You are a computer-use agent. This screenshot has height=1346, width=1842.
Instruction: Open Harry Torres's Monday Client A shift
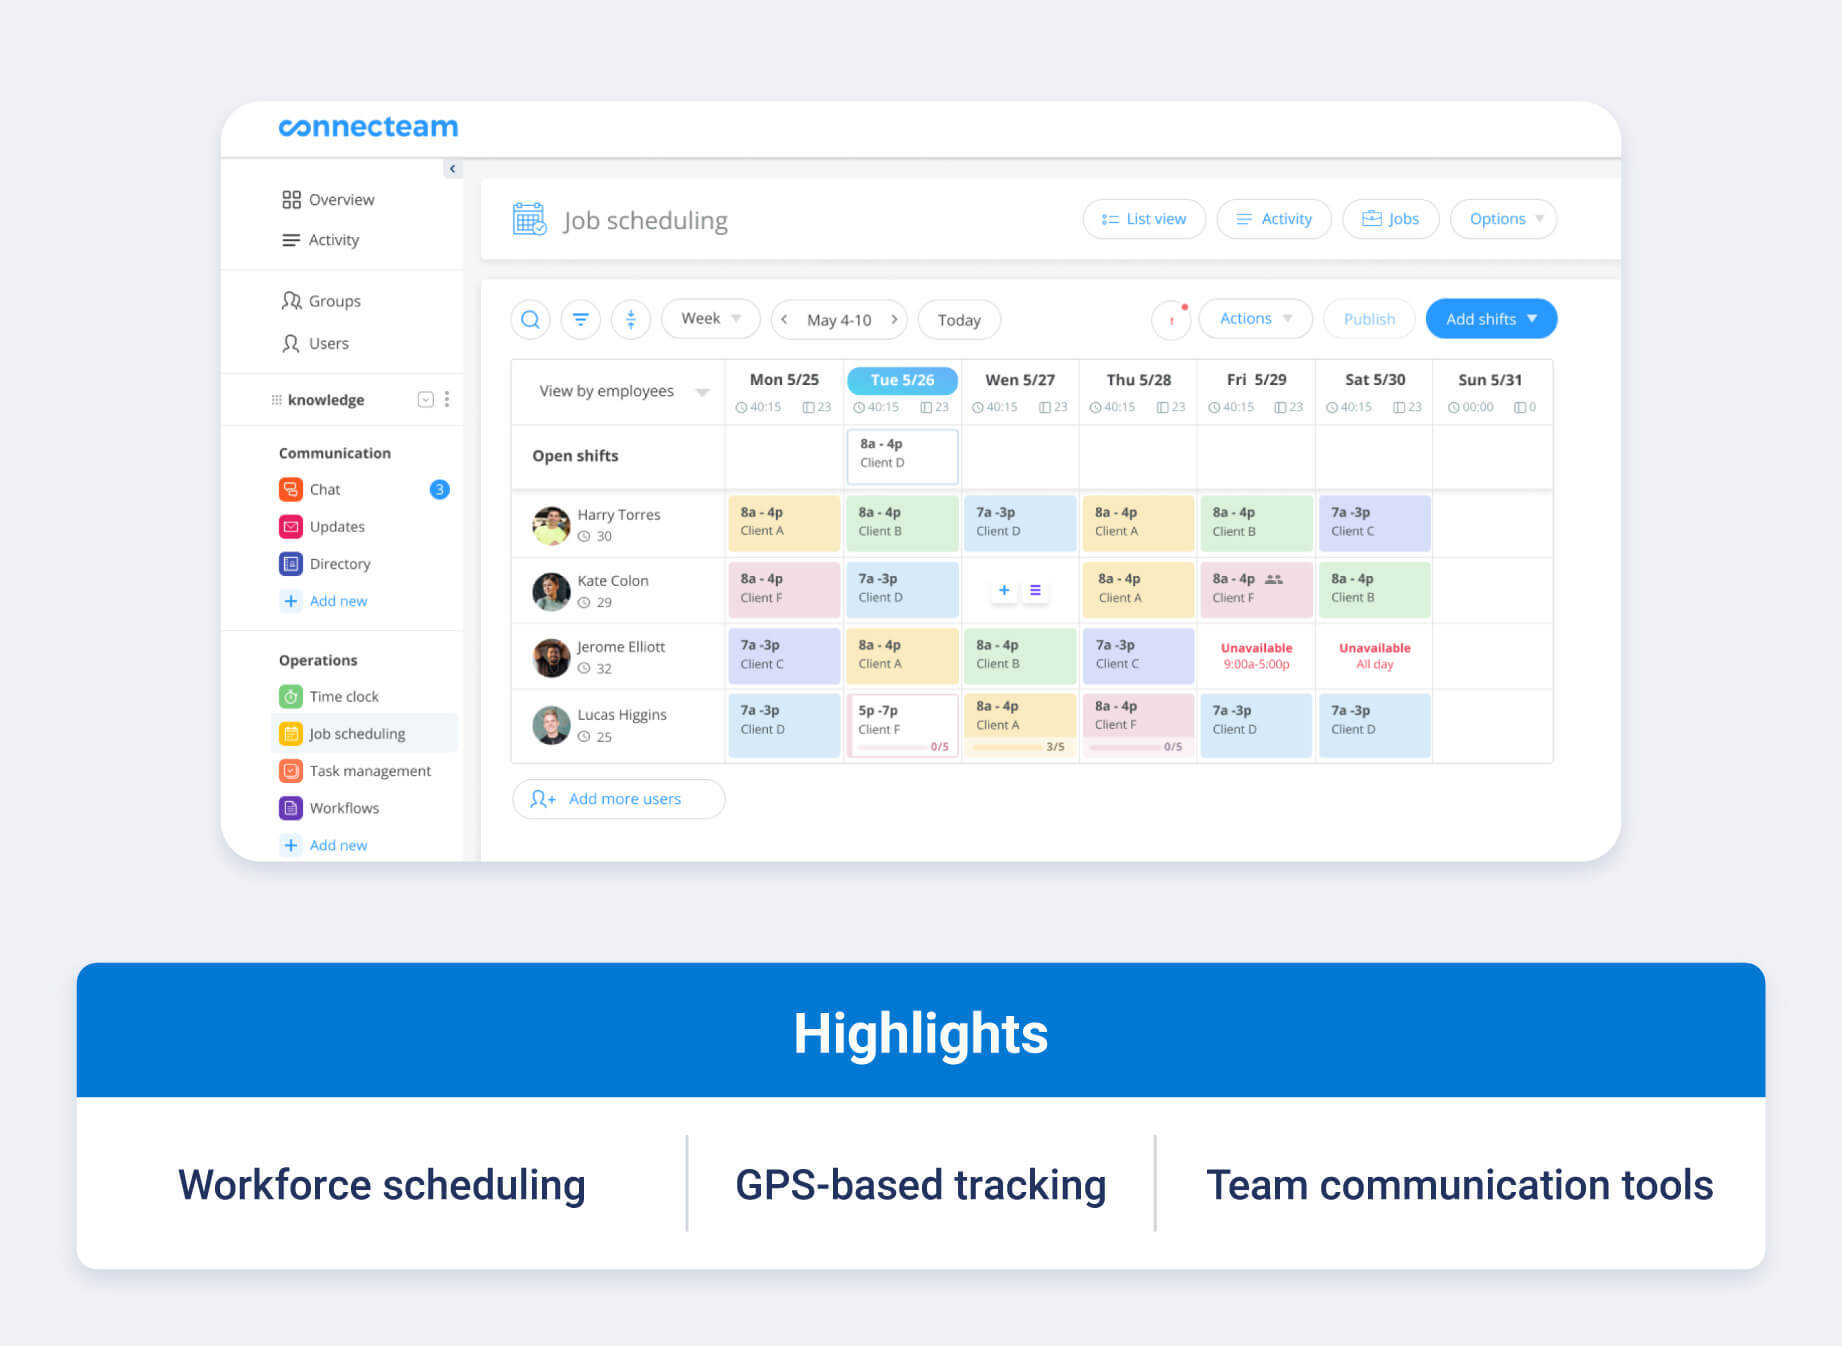784,523
